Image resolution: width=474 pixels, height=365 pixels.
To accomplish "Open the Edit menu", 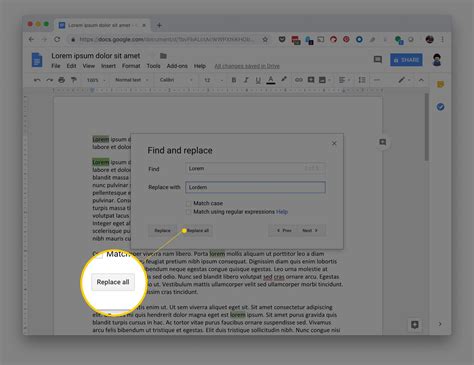I will 71,66.
